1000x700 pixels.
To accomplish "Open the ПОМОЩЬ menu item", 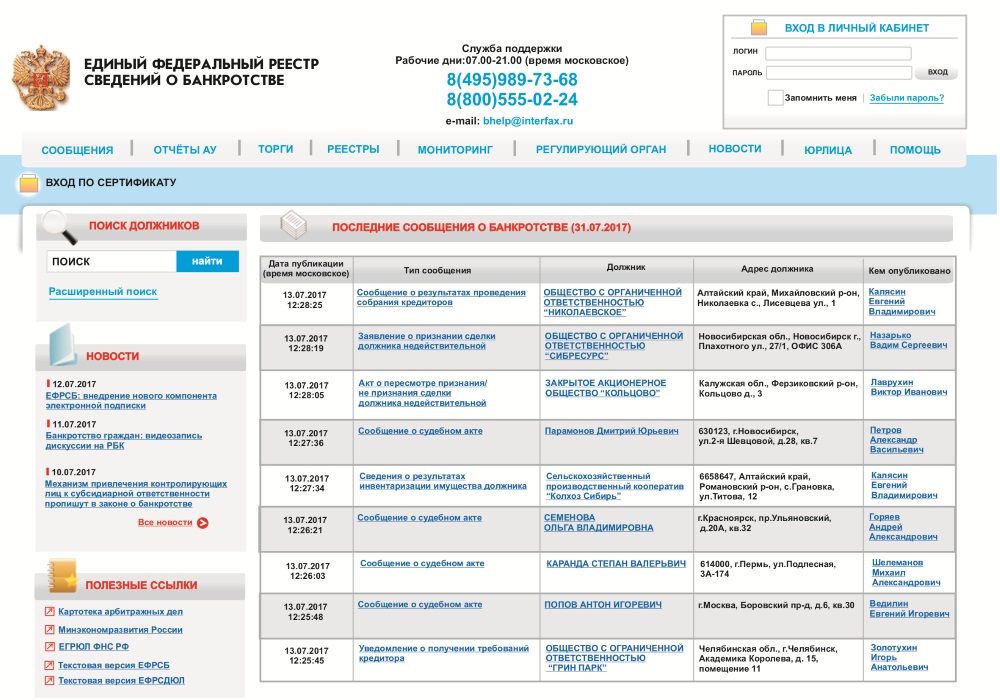I will tap(915, 150).
